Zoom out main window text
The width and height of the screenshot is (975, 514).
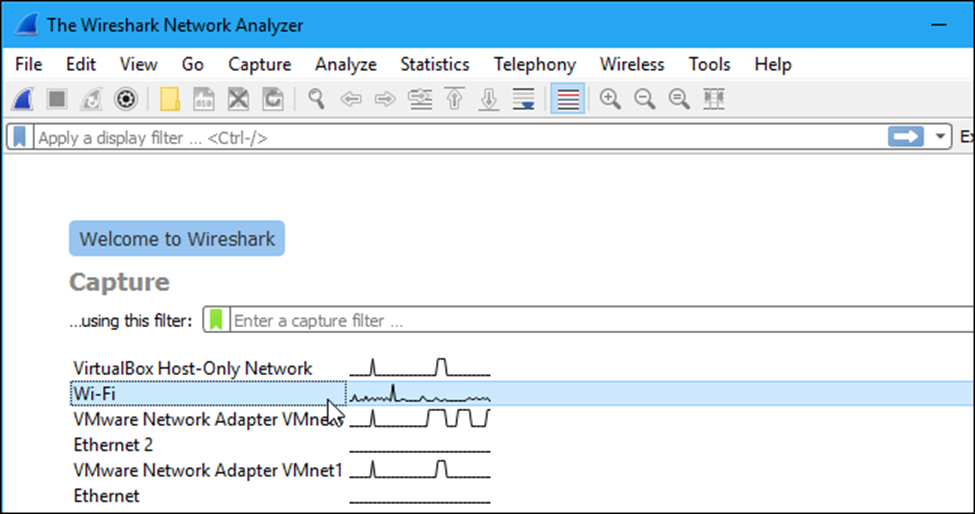pyautogui.click(x=645, y=99)
